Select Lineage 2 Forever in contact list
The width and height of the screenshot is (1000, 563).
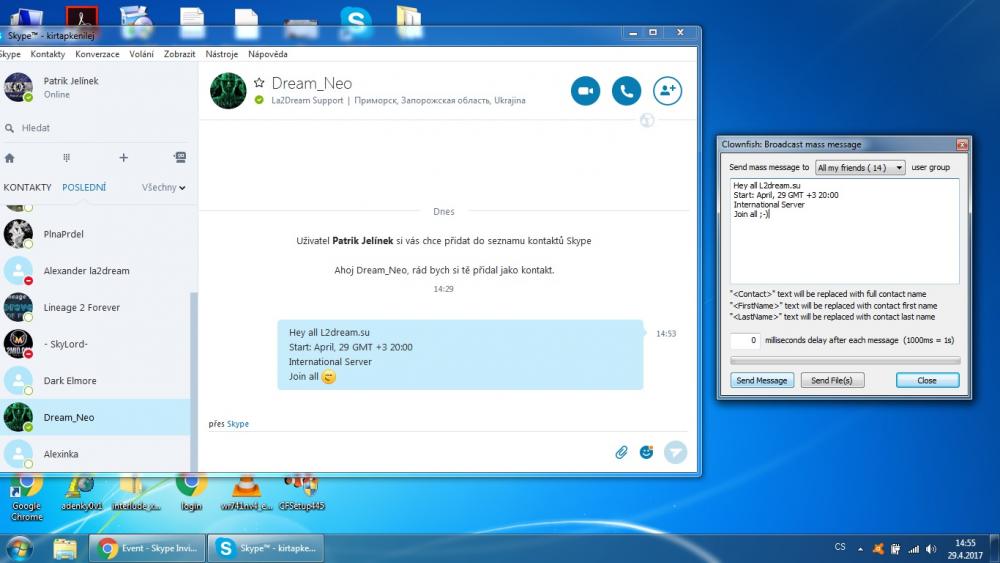[x=82, y=308]
